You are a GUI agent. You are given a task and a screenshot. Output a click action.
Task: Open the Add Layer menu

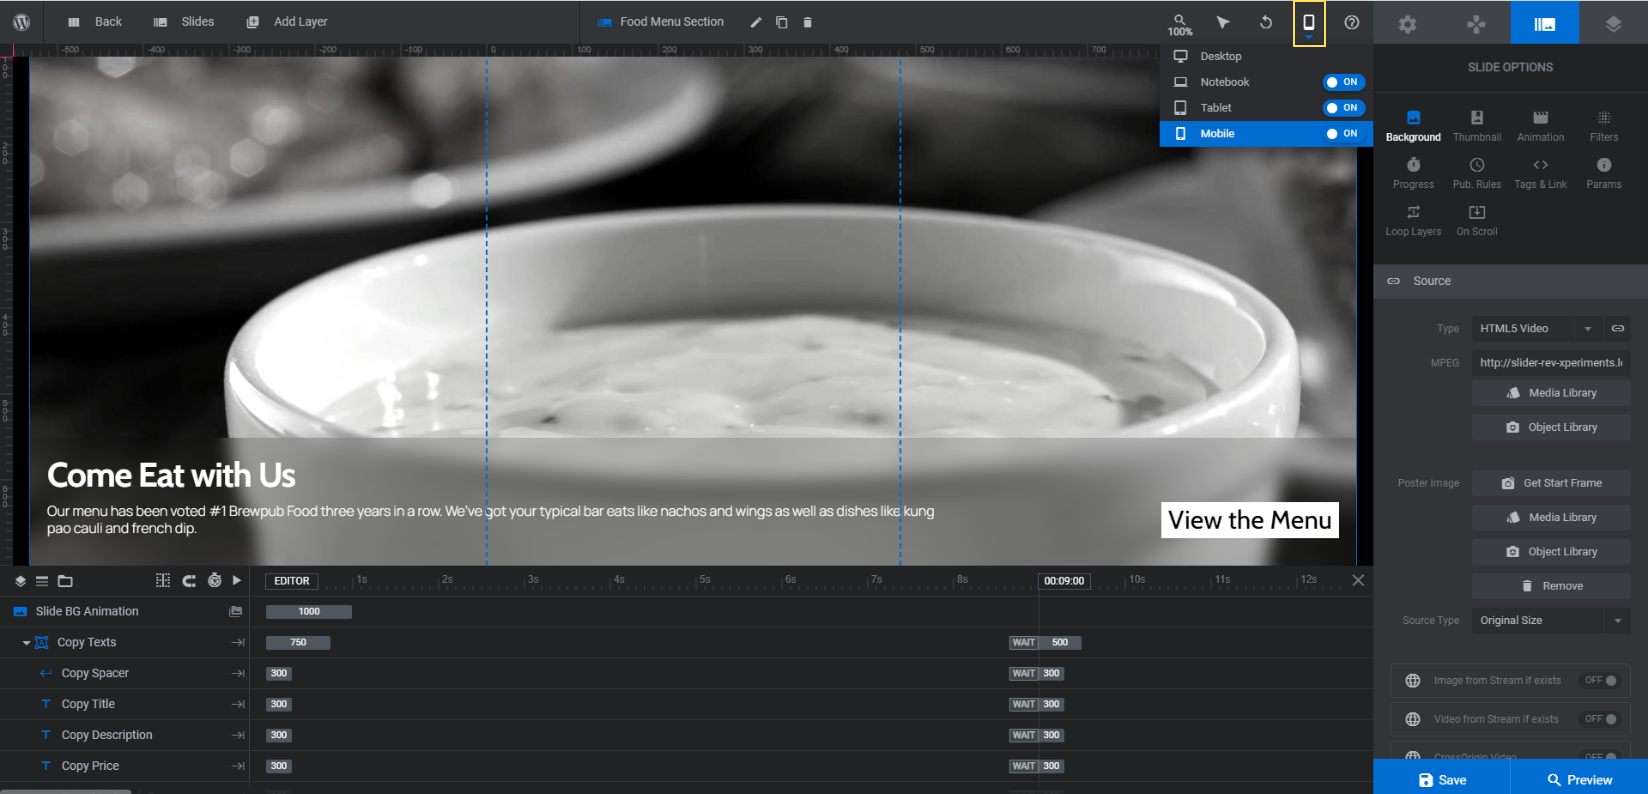287,22
